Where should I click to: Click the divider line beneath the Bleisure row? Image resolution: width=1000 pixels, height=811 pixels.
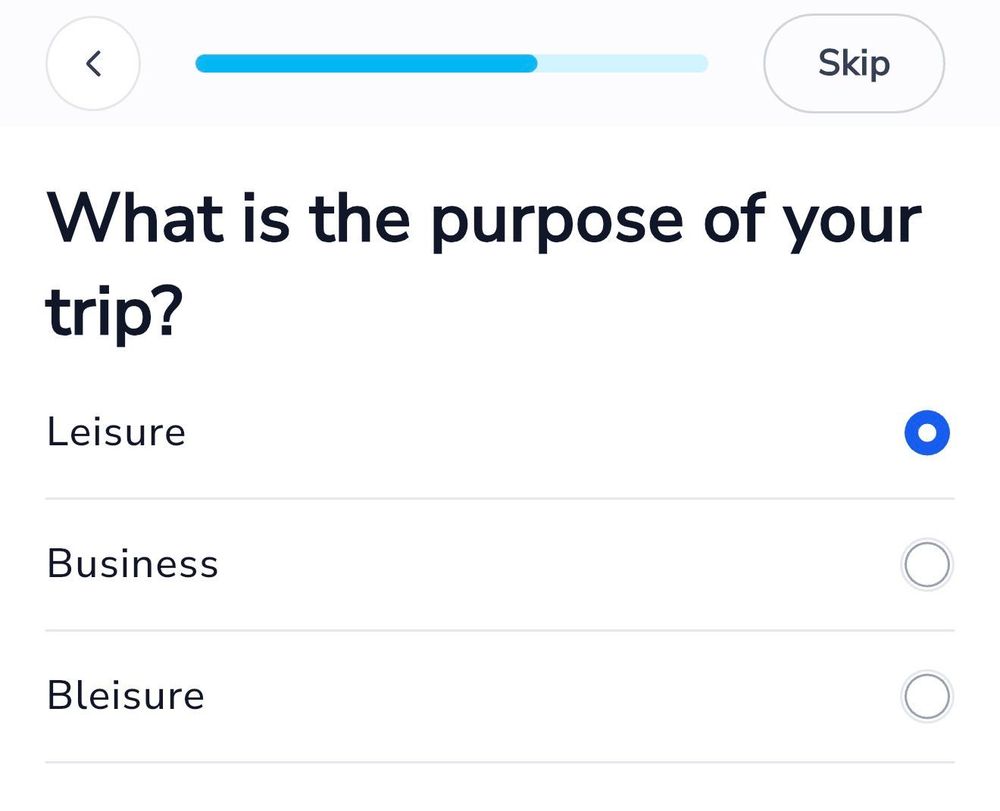pos(500,762)
